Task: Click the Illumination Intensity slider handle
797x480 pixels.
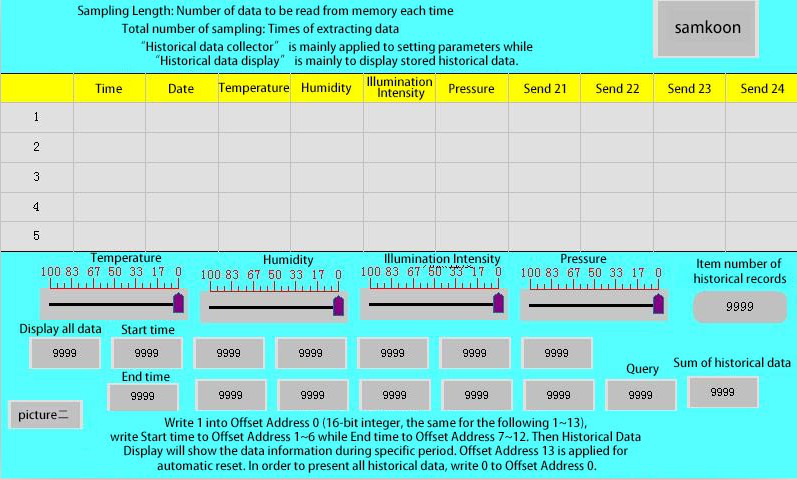Action: click(x=498, y=303)
